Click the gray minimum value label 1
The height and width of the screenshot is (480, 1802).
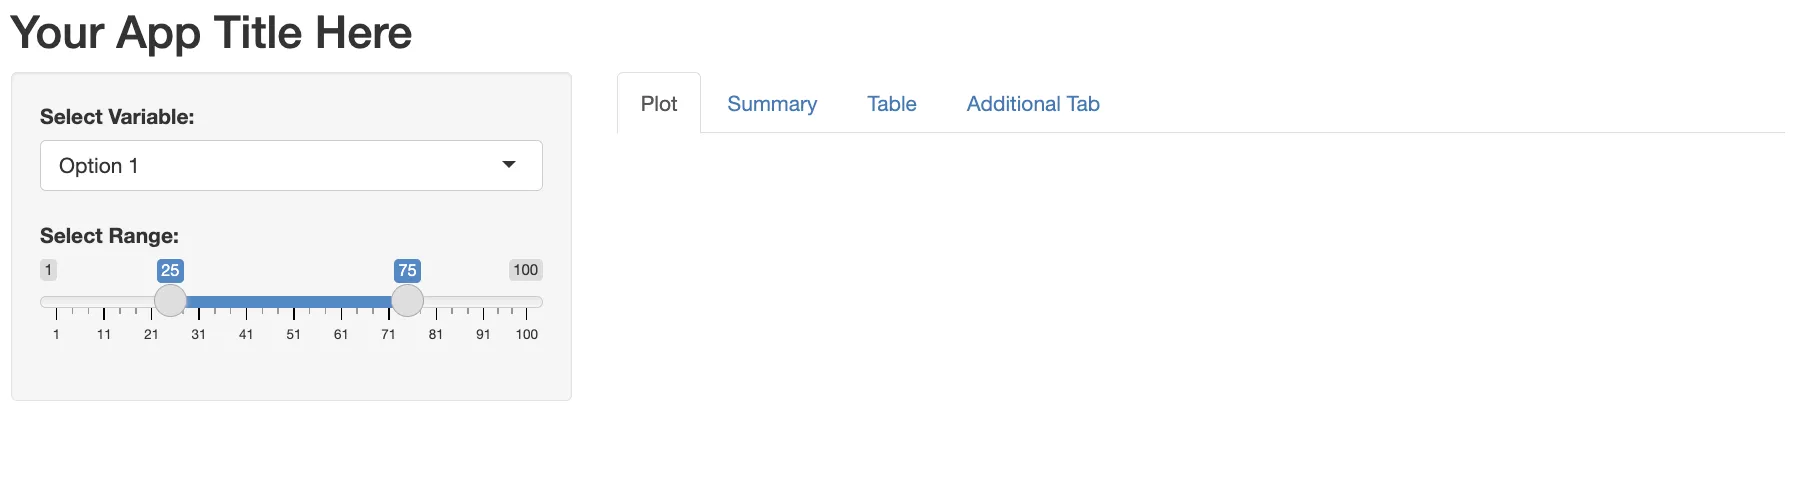48,270
